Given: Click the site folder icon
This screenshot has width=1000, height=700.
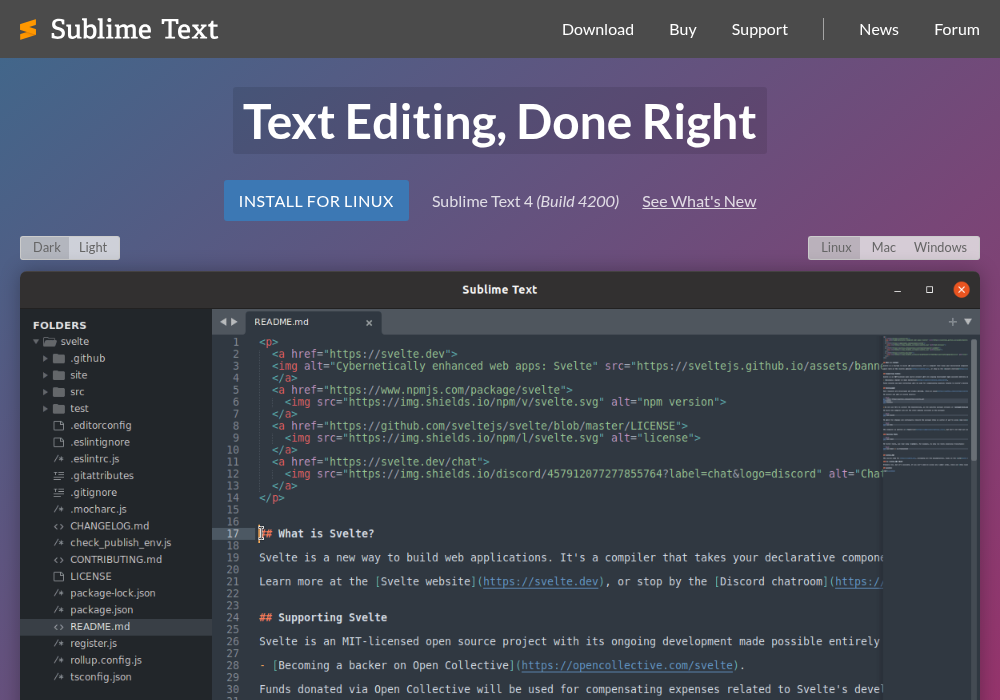Looking at the screenshot, I should click(59, 375).
